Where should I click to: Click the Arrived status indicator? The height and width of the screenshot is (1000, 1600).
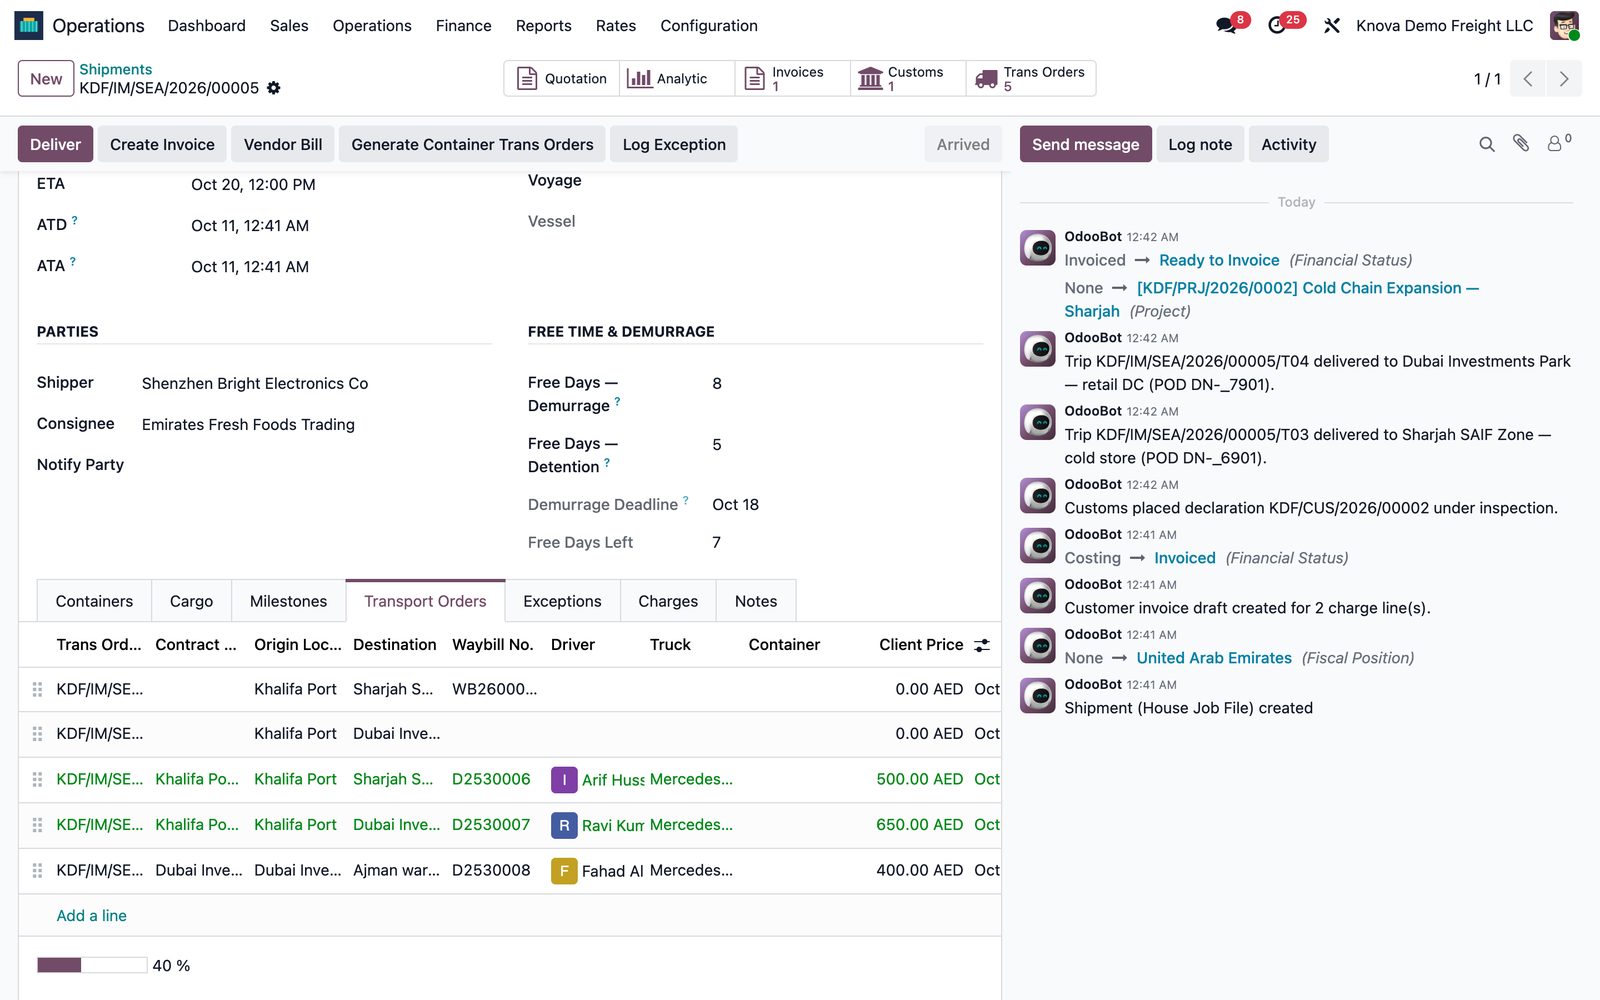[x=963, y=144]
